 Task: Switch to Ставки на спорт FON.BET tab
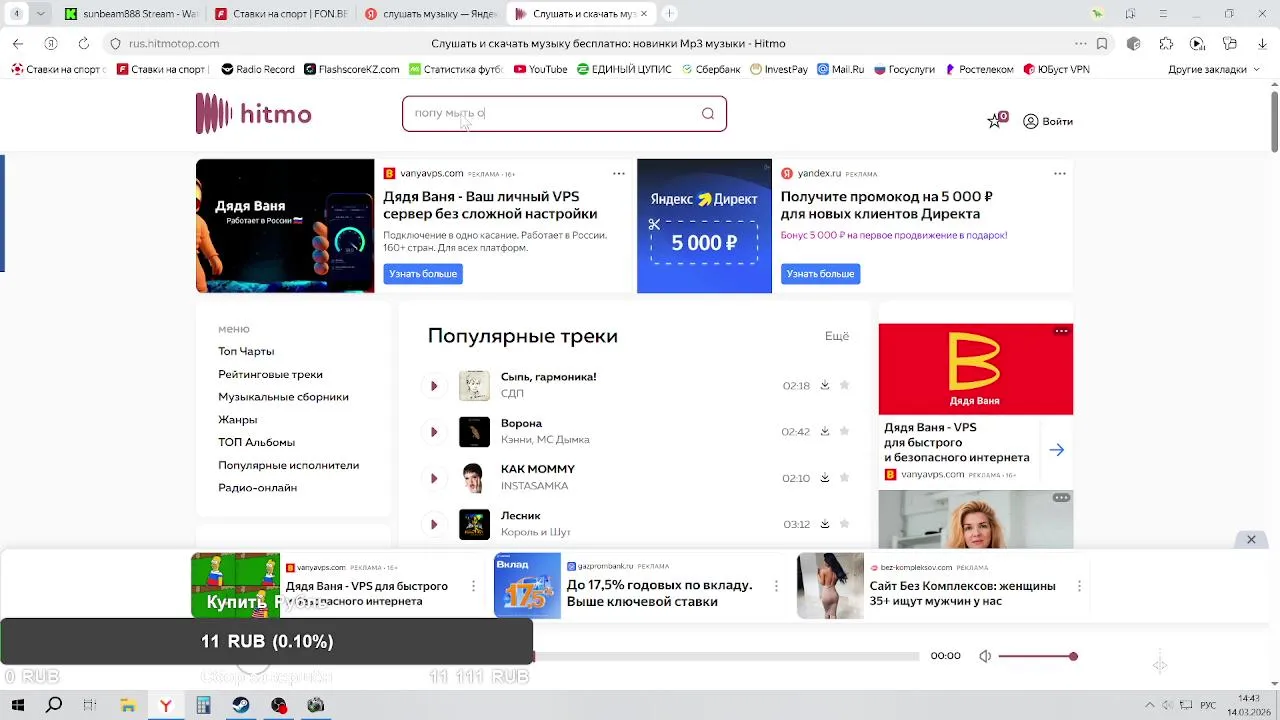pos(283,14)
